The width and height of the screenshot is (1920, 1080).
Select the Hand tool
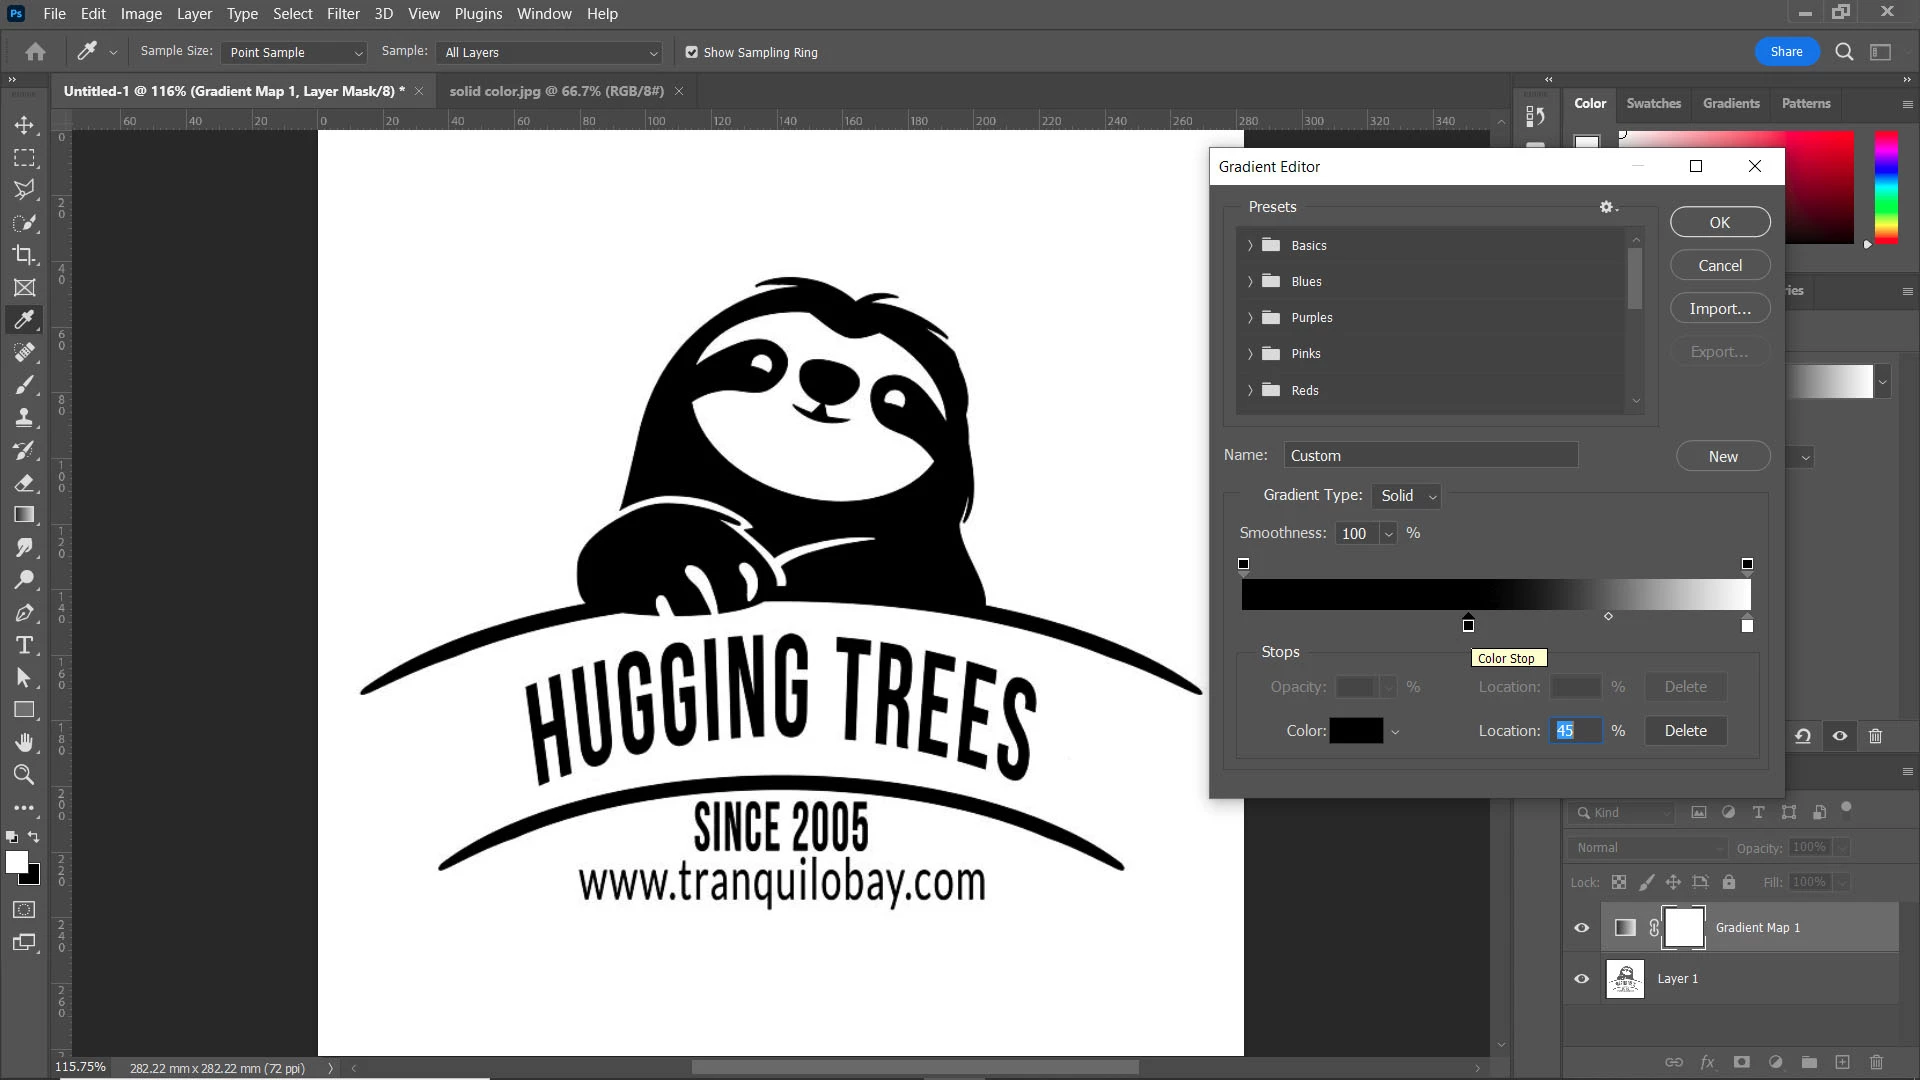click(25, 742)
